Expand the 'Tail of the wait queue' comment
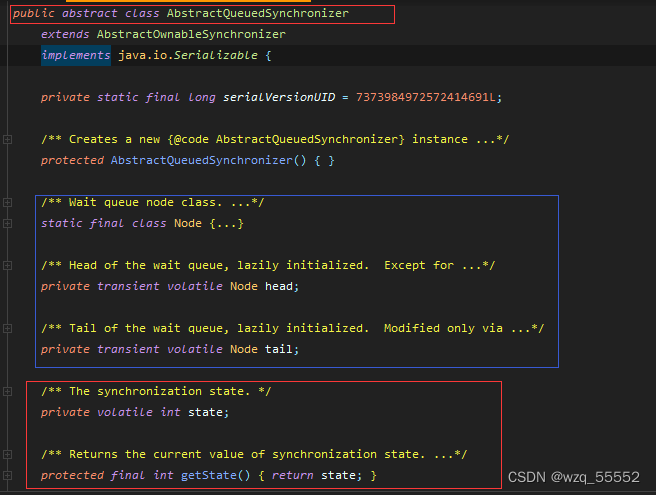Viewport: 656px width, 495px height. tap(8, 328)
